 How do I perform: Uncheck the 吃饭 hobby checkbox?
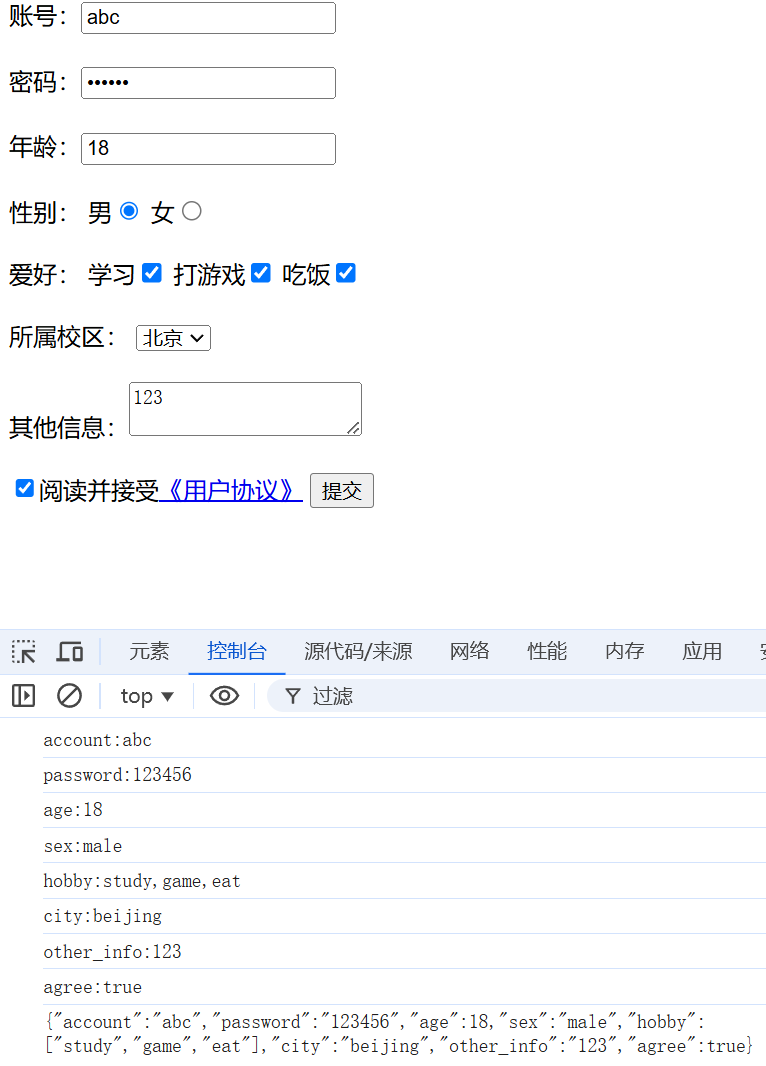[346, 273]
